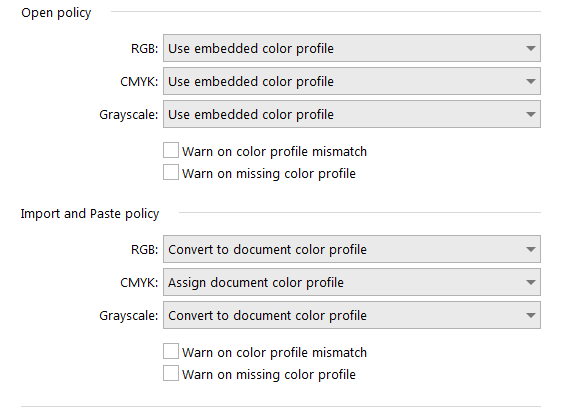Click the CMYK label under Import and Paste

tap(139, 283)
